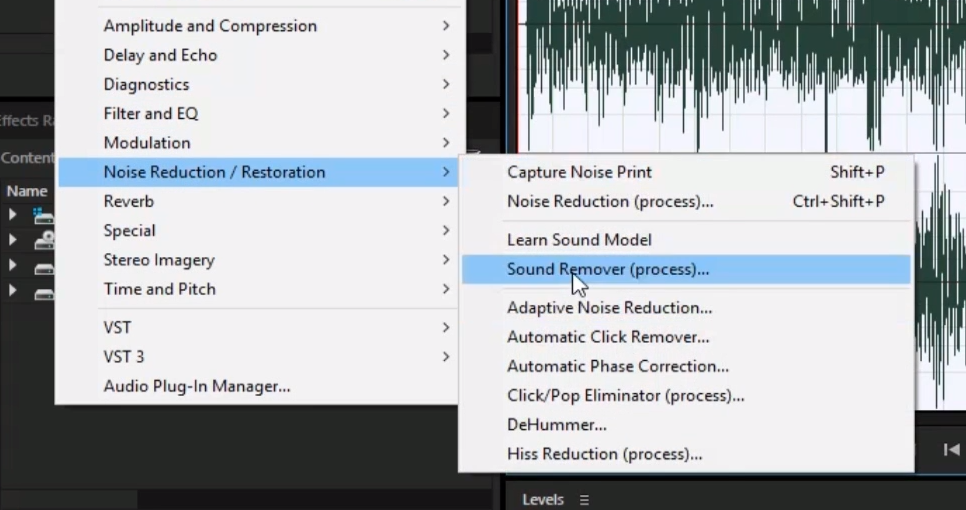Open the DeHummer effect
Image resolution: width=966 pixels, height=510 pixels.
coord(556,425)
